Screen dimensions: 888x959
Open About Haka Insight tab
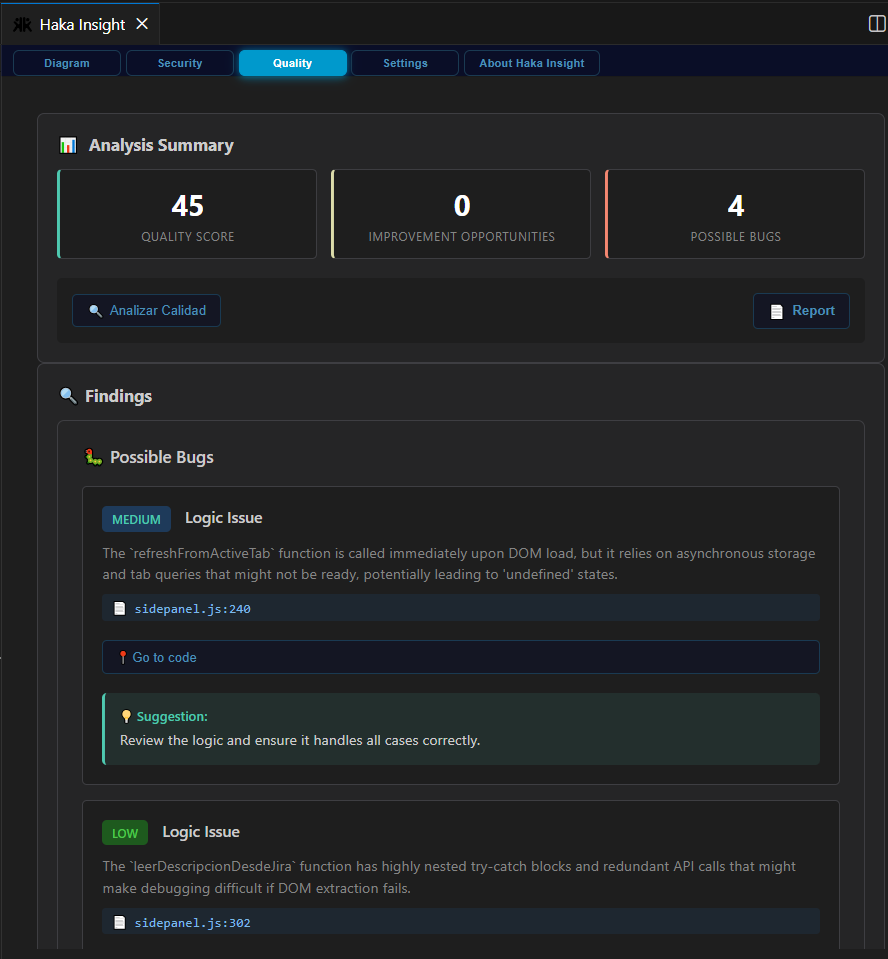531,63
